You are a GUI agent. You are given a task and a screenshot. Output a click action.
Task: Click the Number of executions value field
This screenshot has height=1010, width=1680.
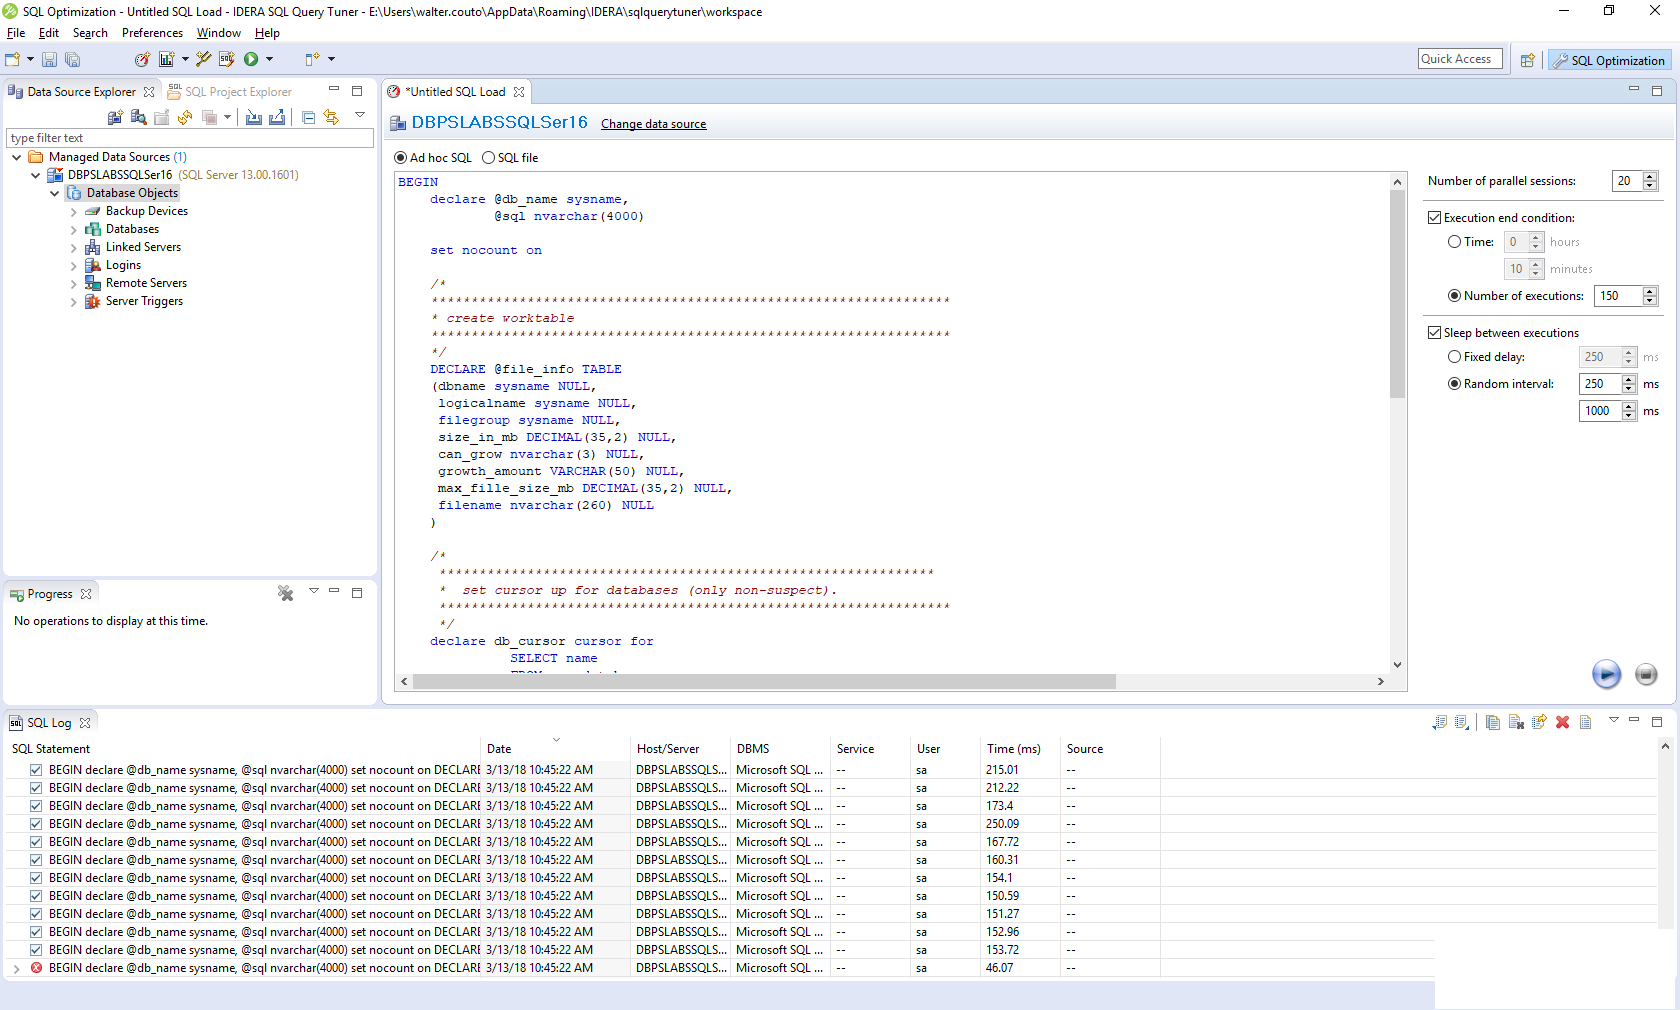(x=1618, y=296)
